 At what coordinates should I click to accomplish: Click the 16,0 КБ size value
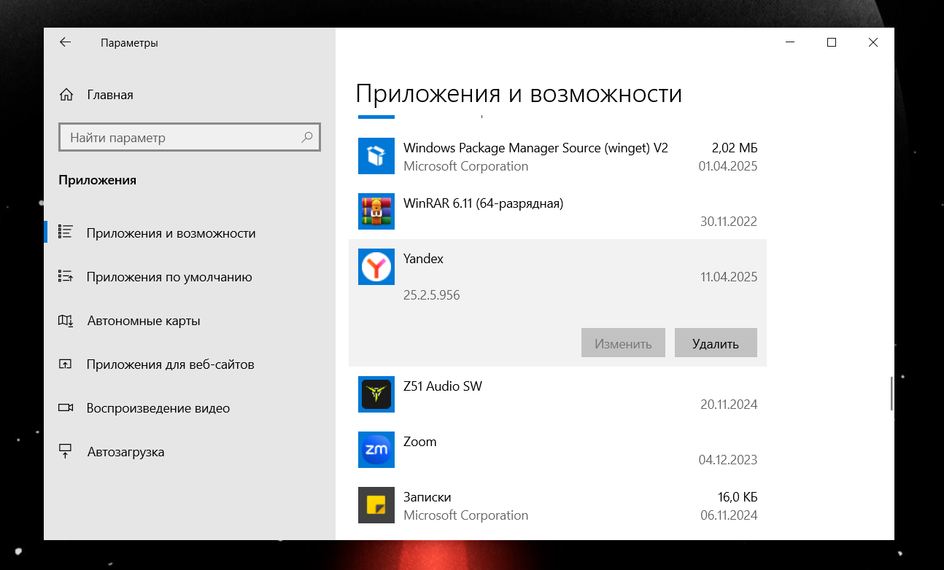tap(738, 497)
